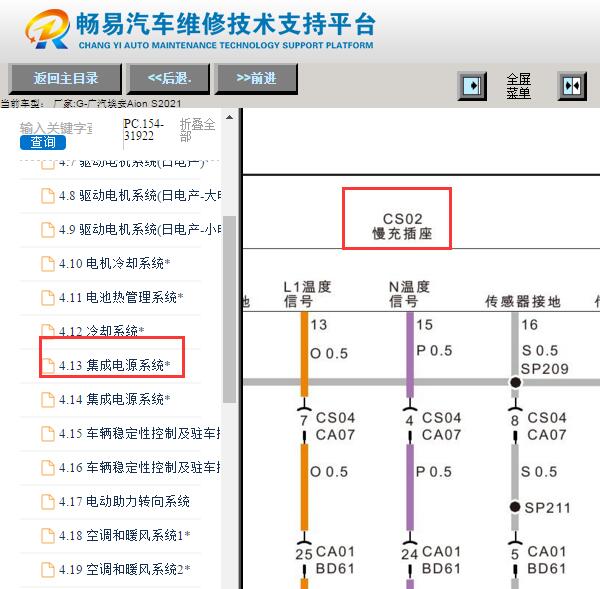Focus the keyword search input field
The image size is (600, 589).
point(56,128)
